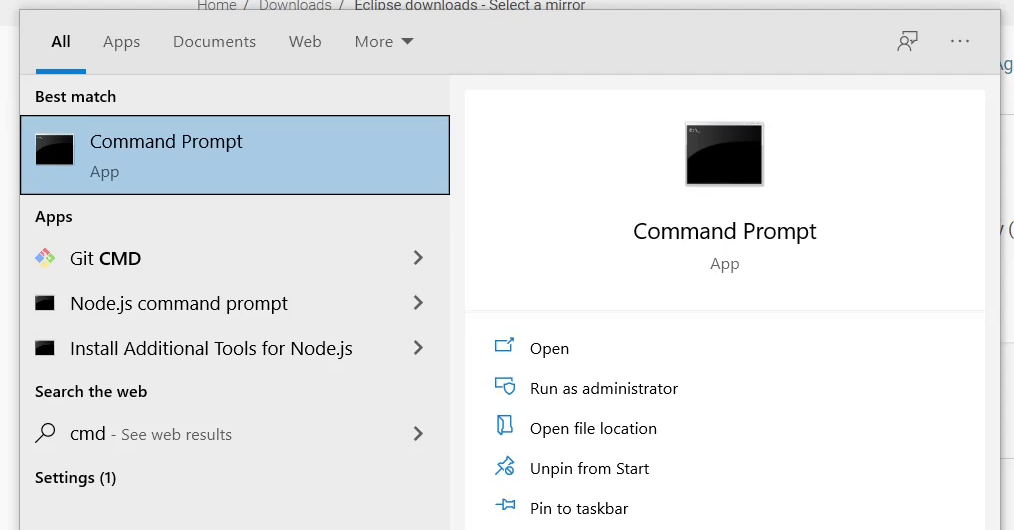Select Command Prompt best match result
The width and height of the screenshot is (1014, 530).
235,155
